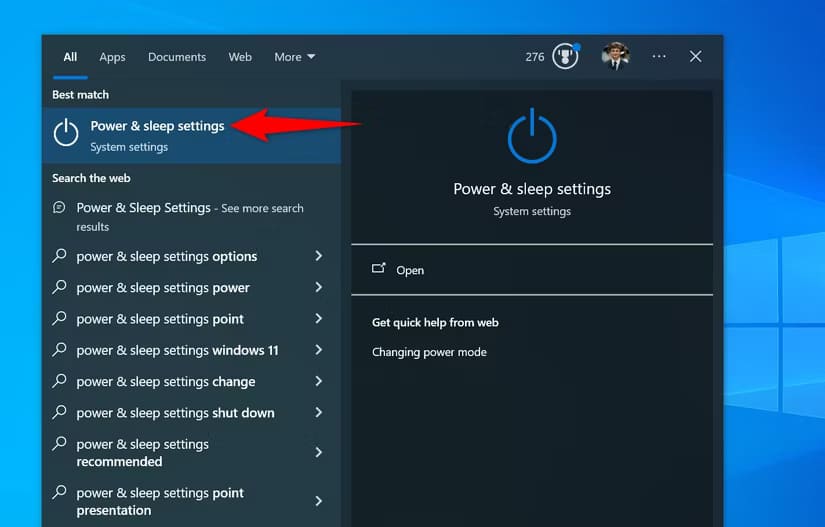Viewport: 825px width, 527px height.
Task: Select 'power & sleep settings shut down' text
Action: coord(175,413)
